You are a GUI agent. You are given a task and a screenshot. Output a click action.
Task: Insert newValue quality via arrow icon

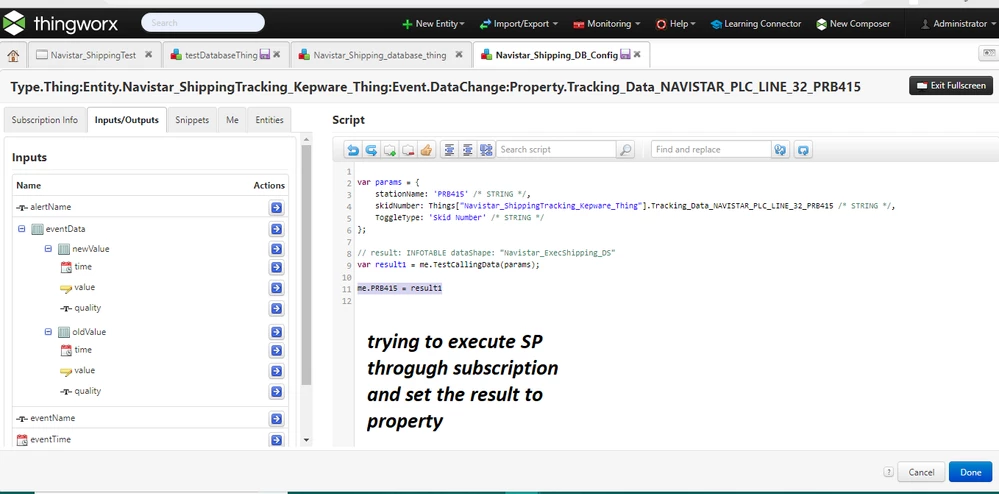(277, 309)
